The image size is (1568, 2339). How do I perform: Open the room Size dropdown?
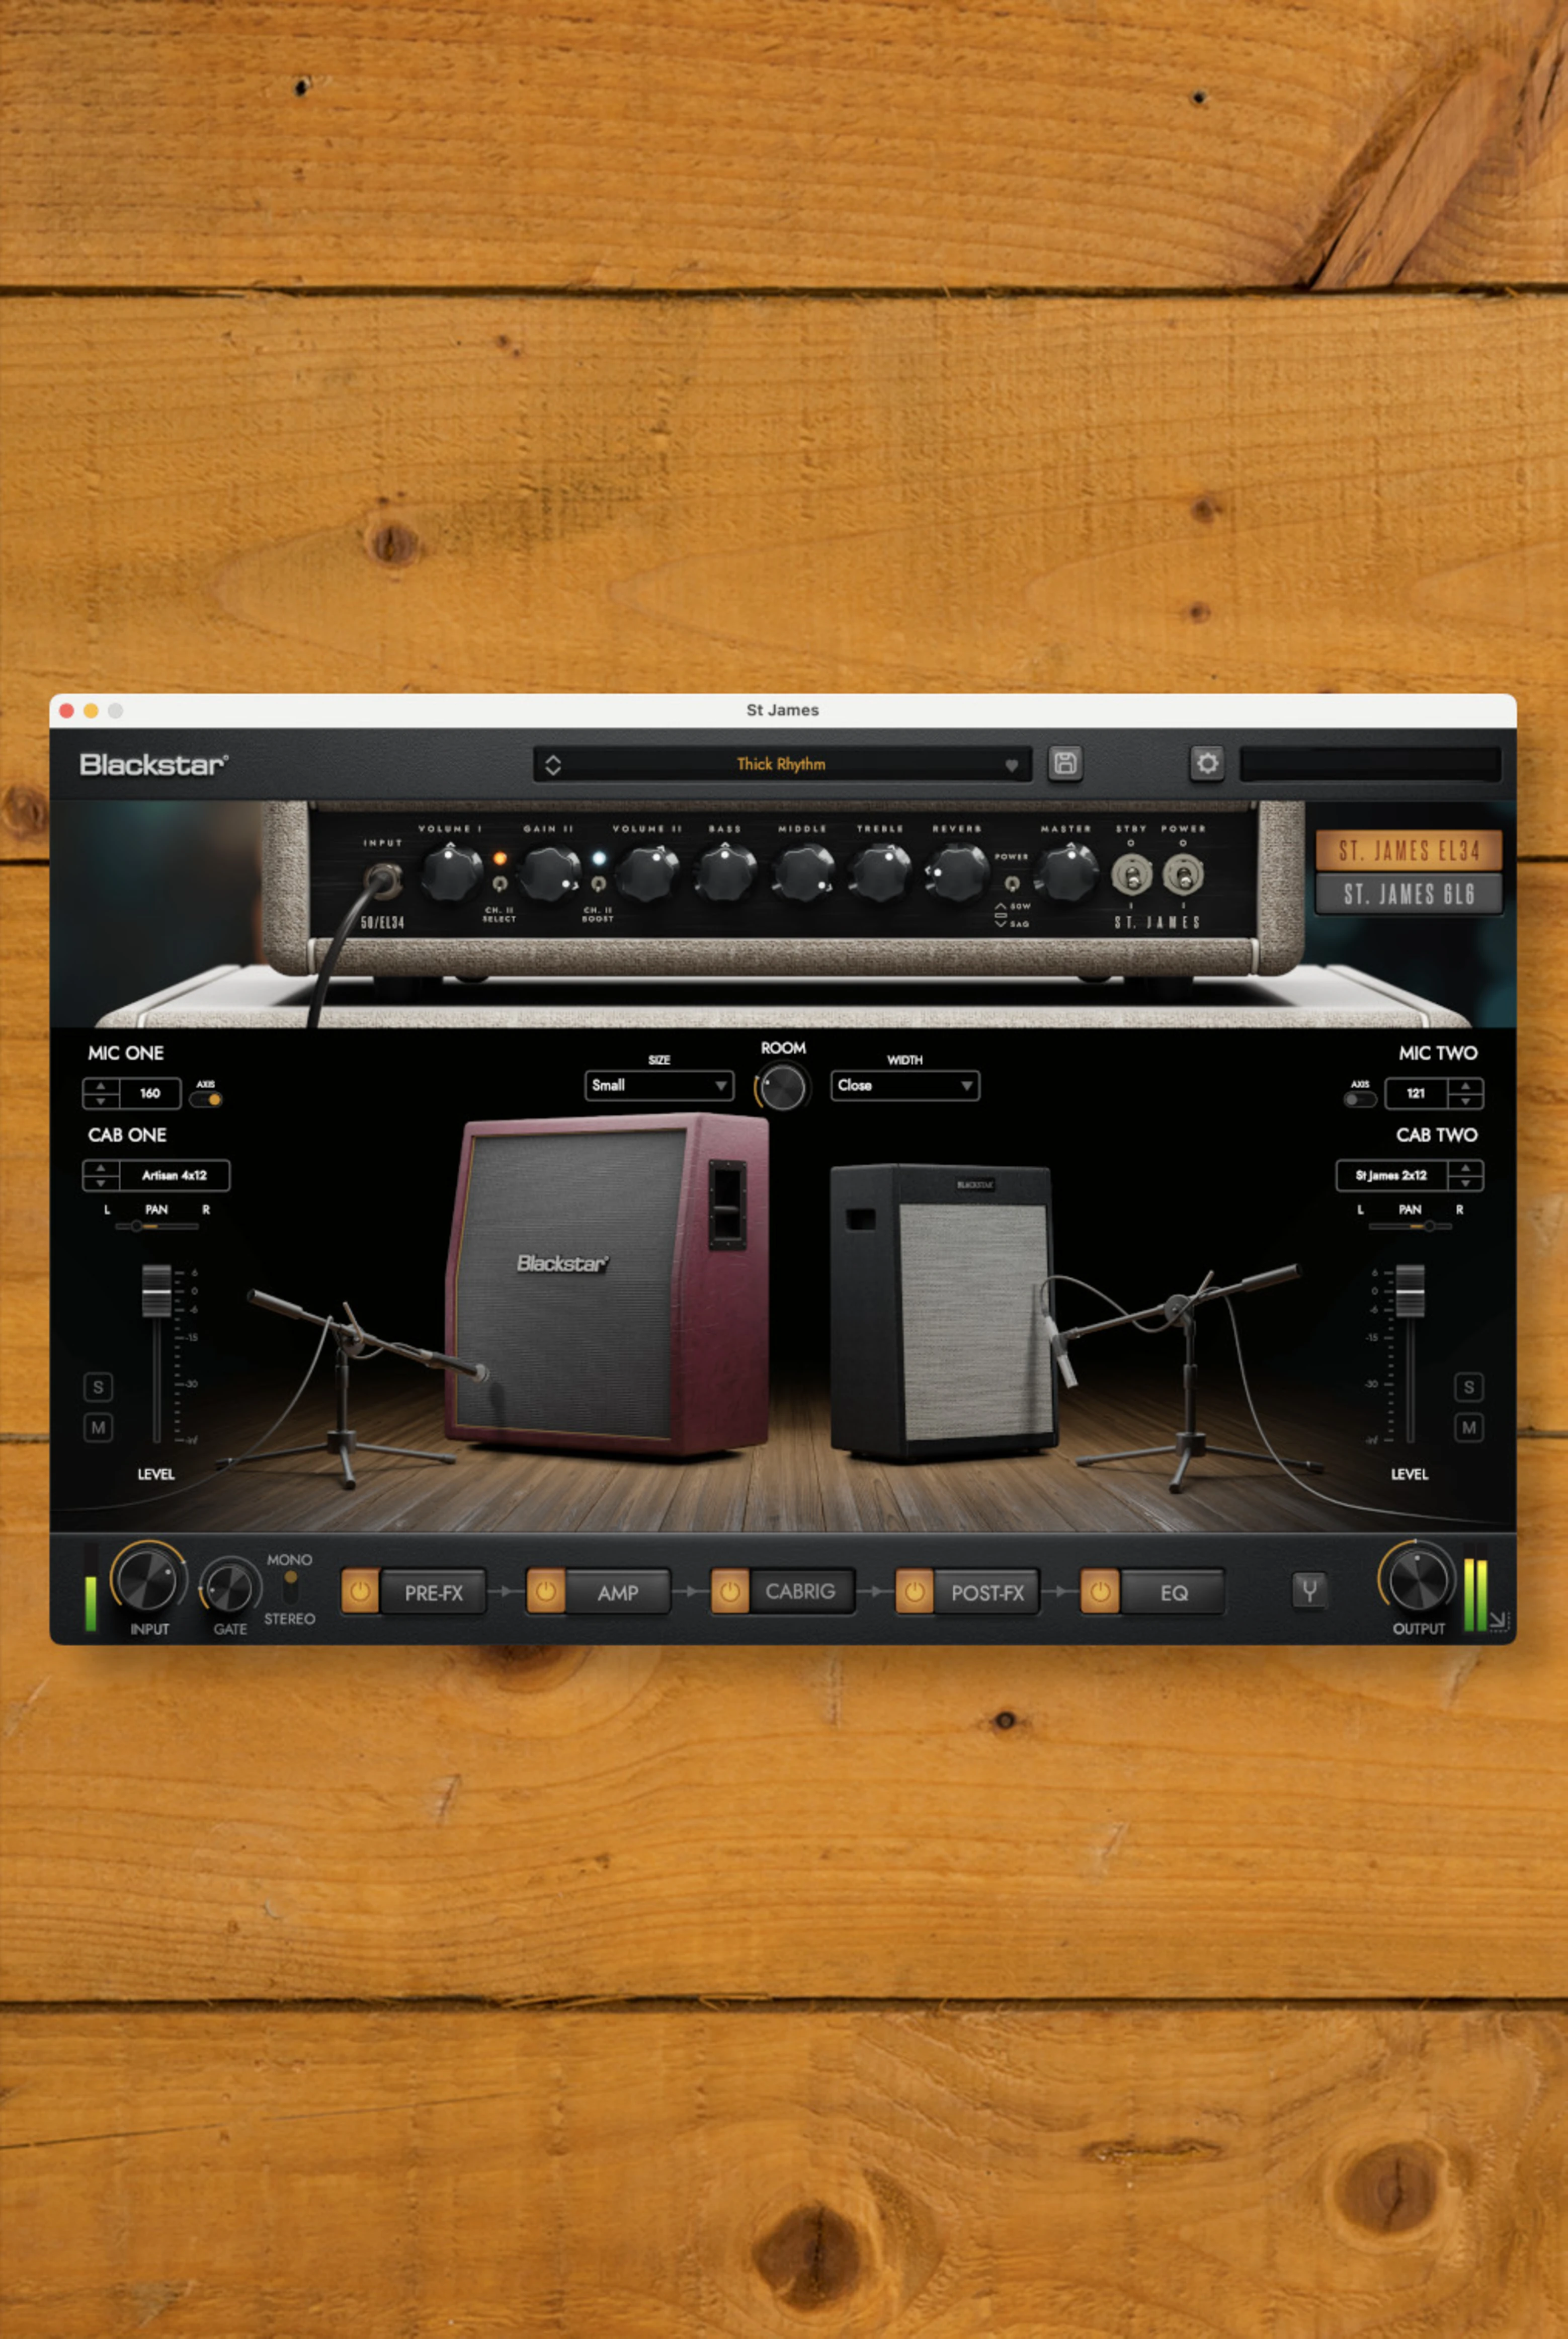659,1085
